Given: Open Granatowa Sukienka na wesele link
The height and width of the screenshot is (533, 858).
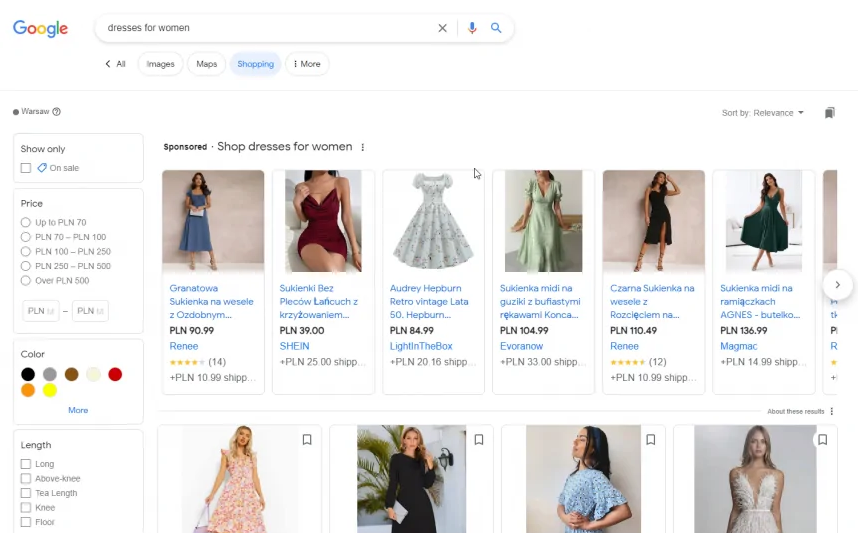Looking at the screenshot, I should pos(212,302).
